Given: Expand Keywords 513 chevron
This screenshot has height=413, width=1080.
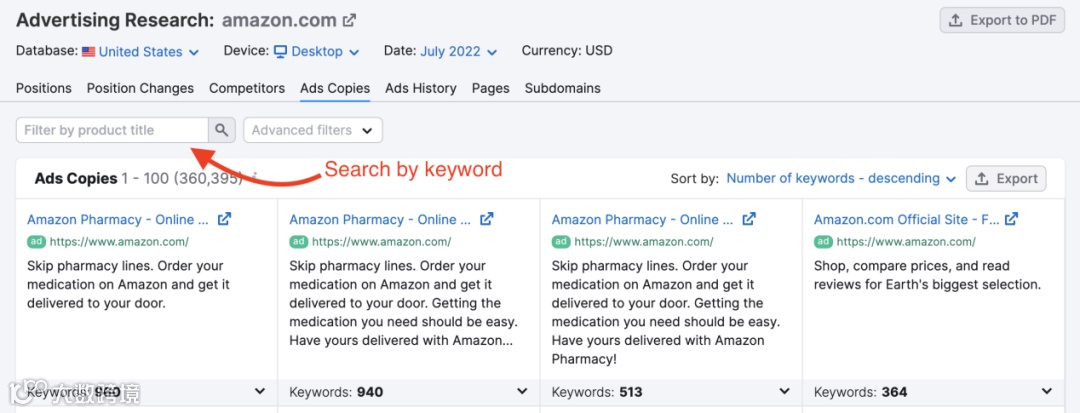Looking at the screenshot, I should 784,392.
